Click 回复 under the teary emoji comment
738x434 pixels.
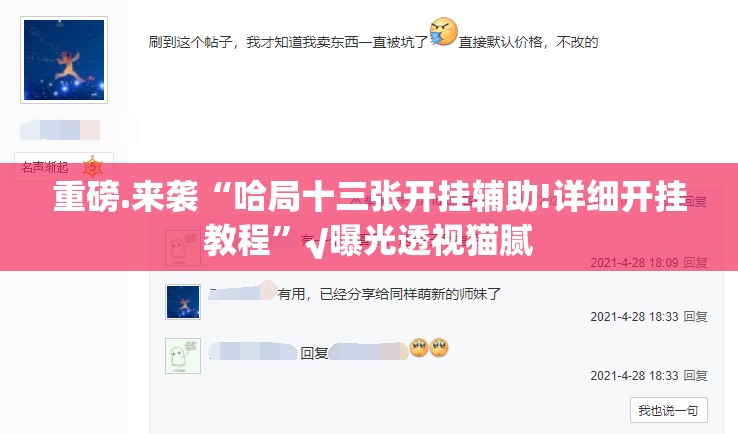point(696,375)
